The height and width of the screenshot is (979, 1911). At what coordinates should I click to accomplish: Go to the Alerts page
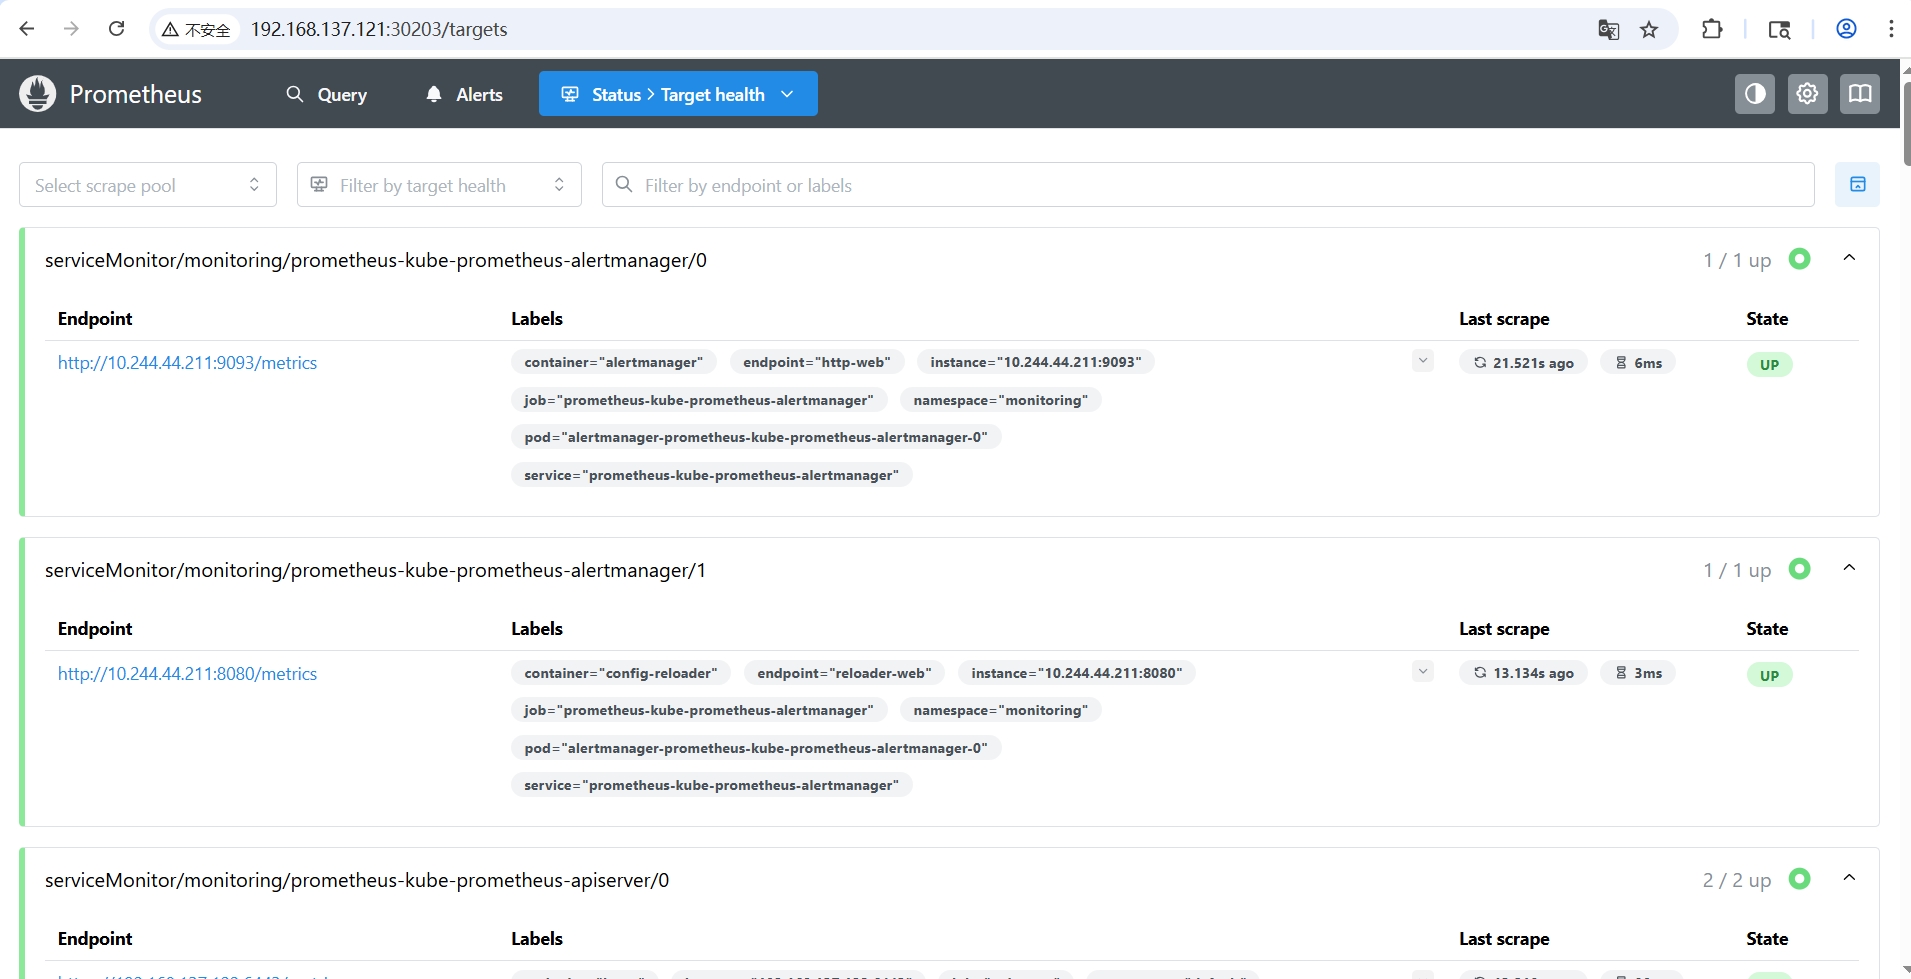point(465,94)
